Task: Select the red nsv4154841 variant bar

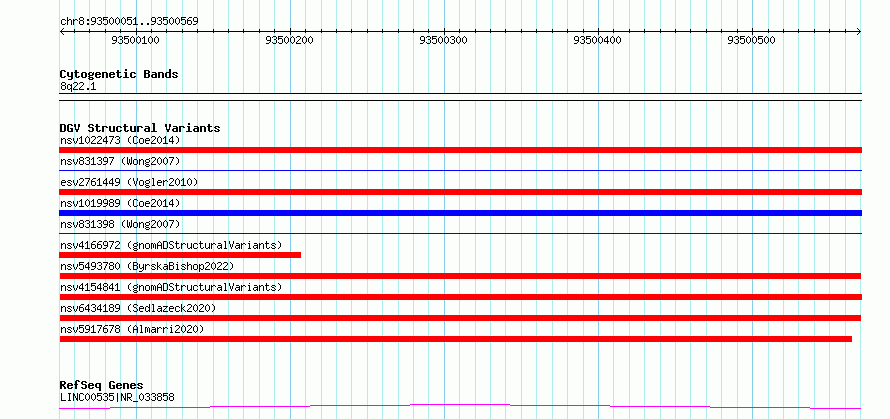Action: [460, 297]
